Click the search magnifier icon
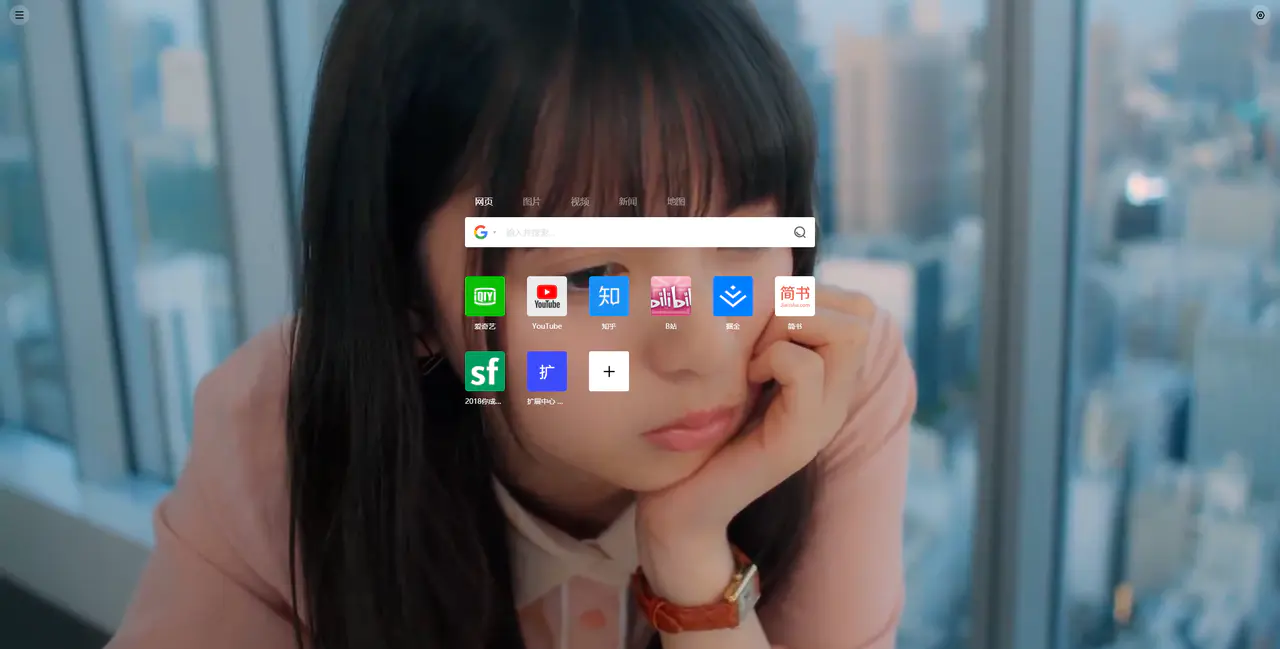 (800, 232)
